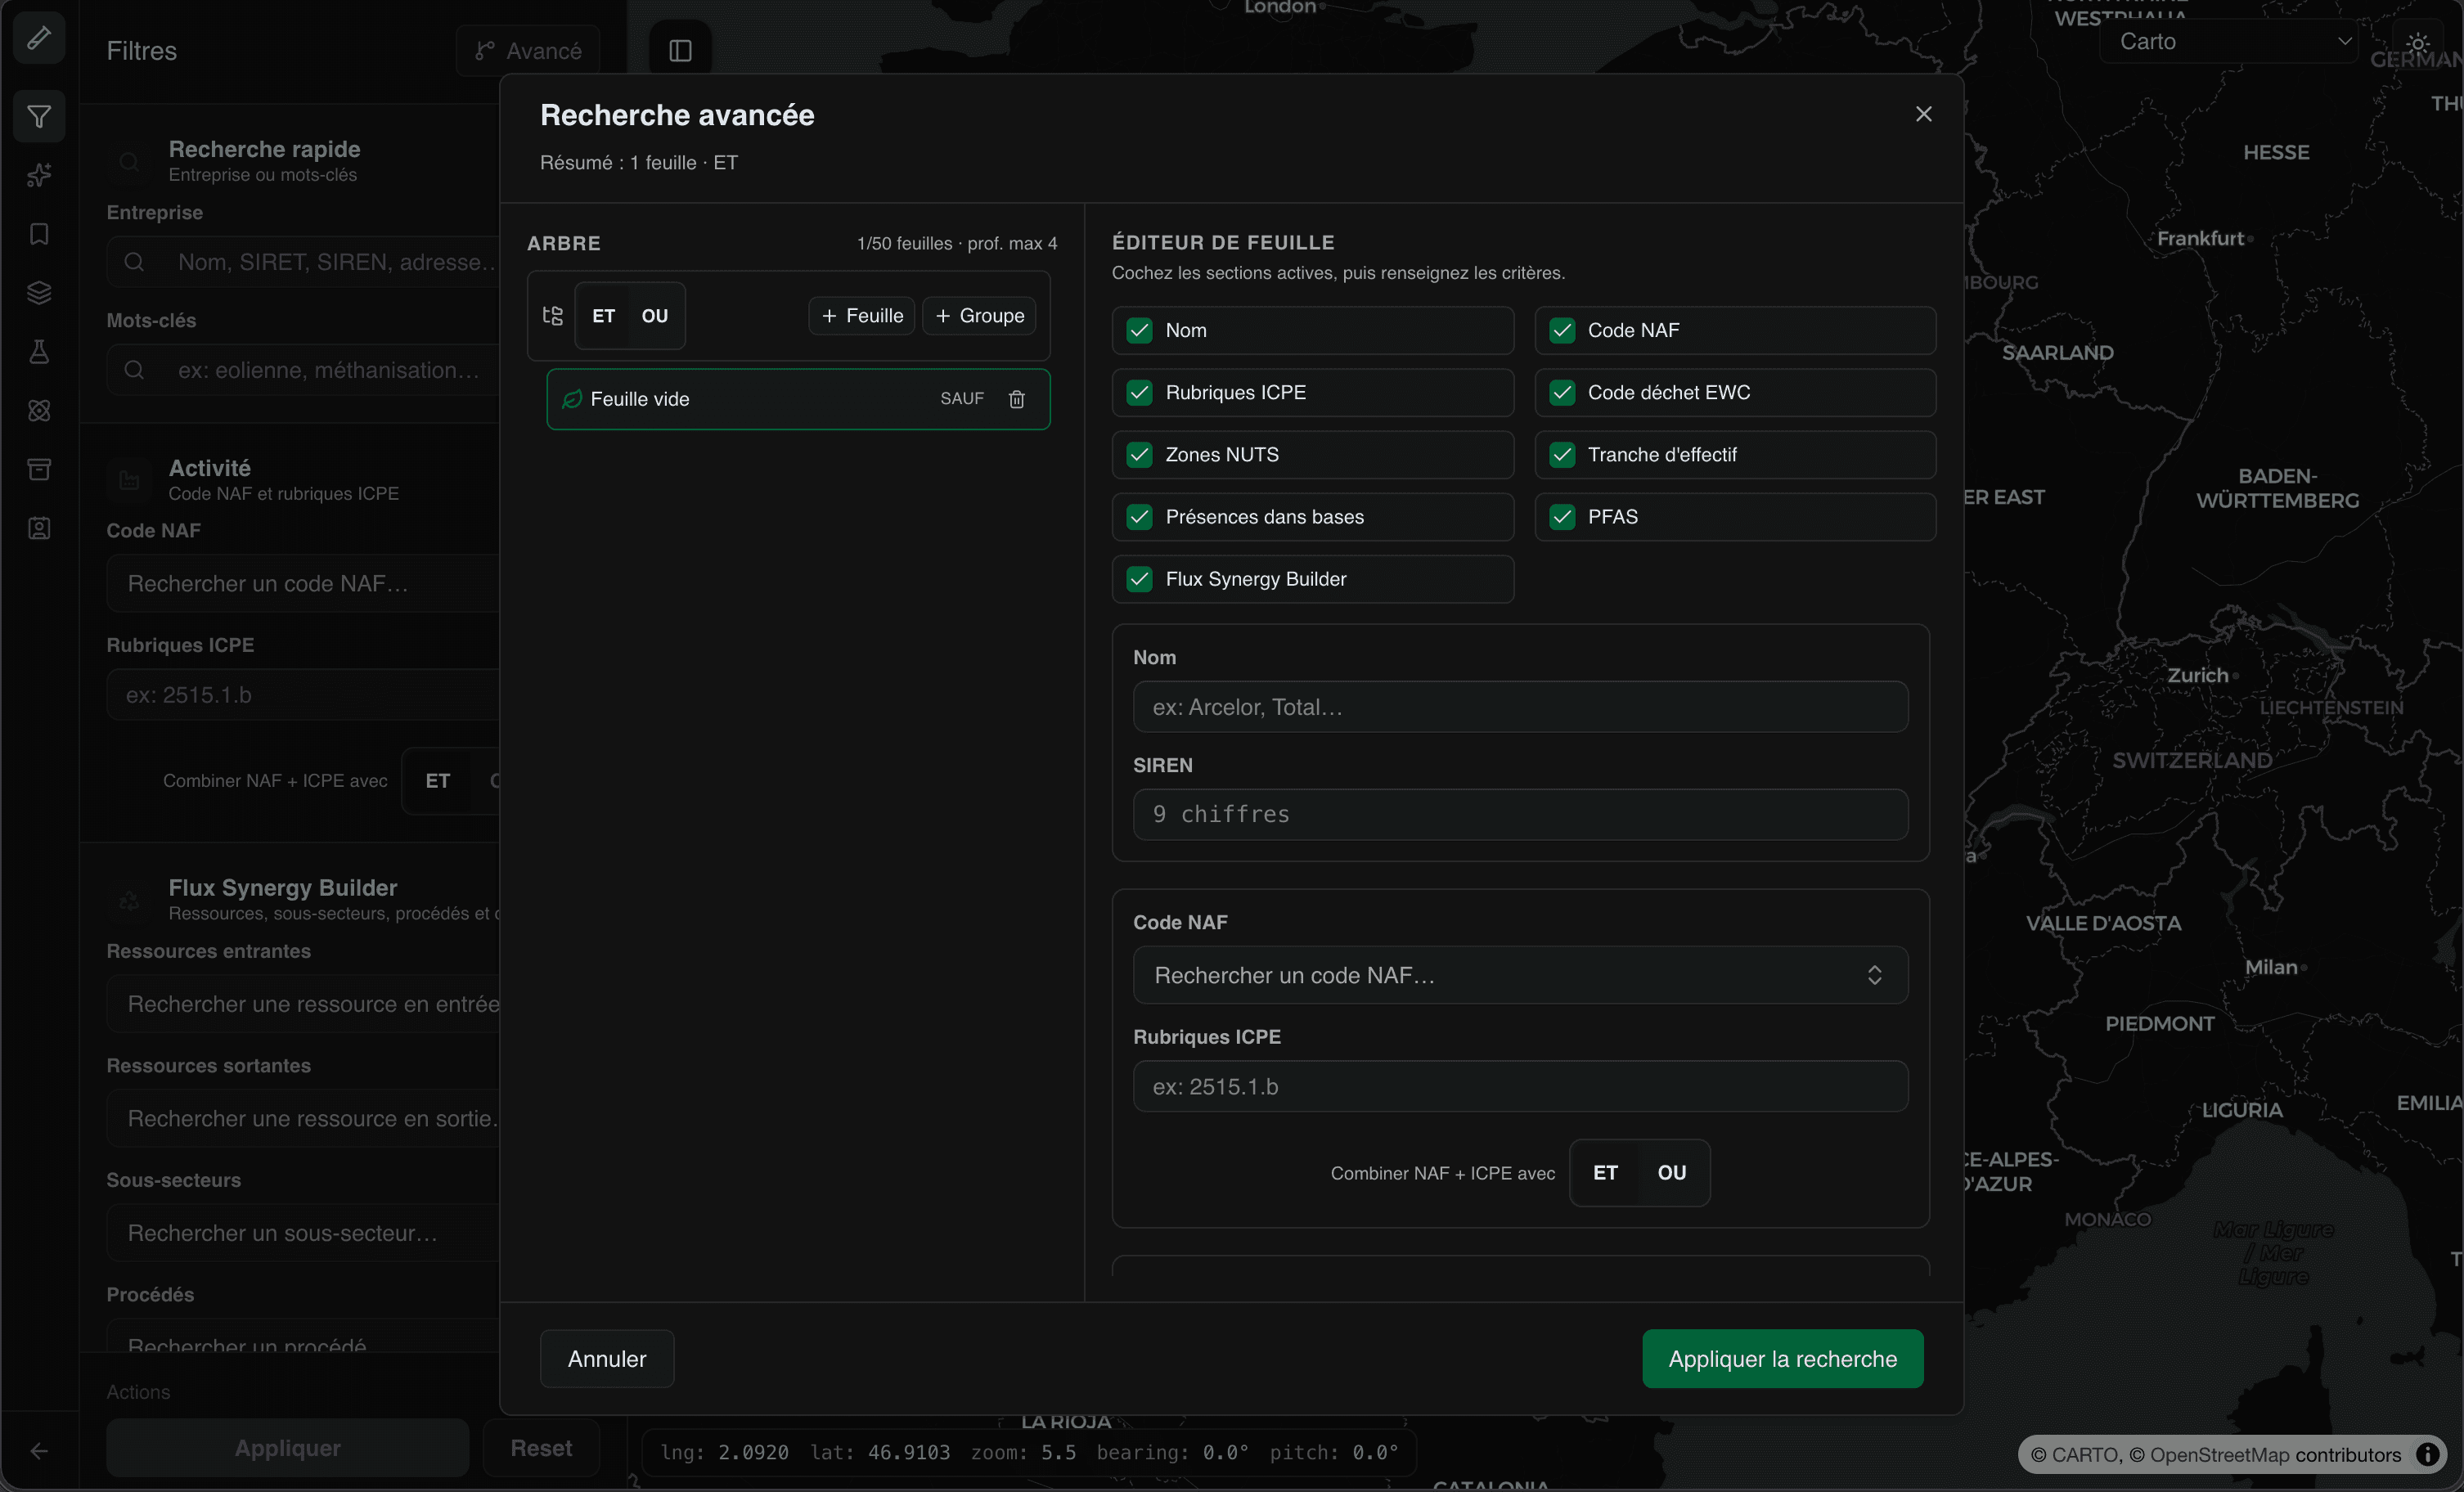
Task: Click the back arrow at sidebar bottom
Action: 39,1451
